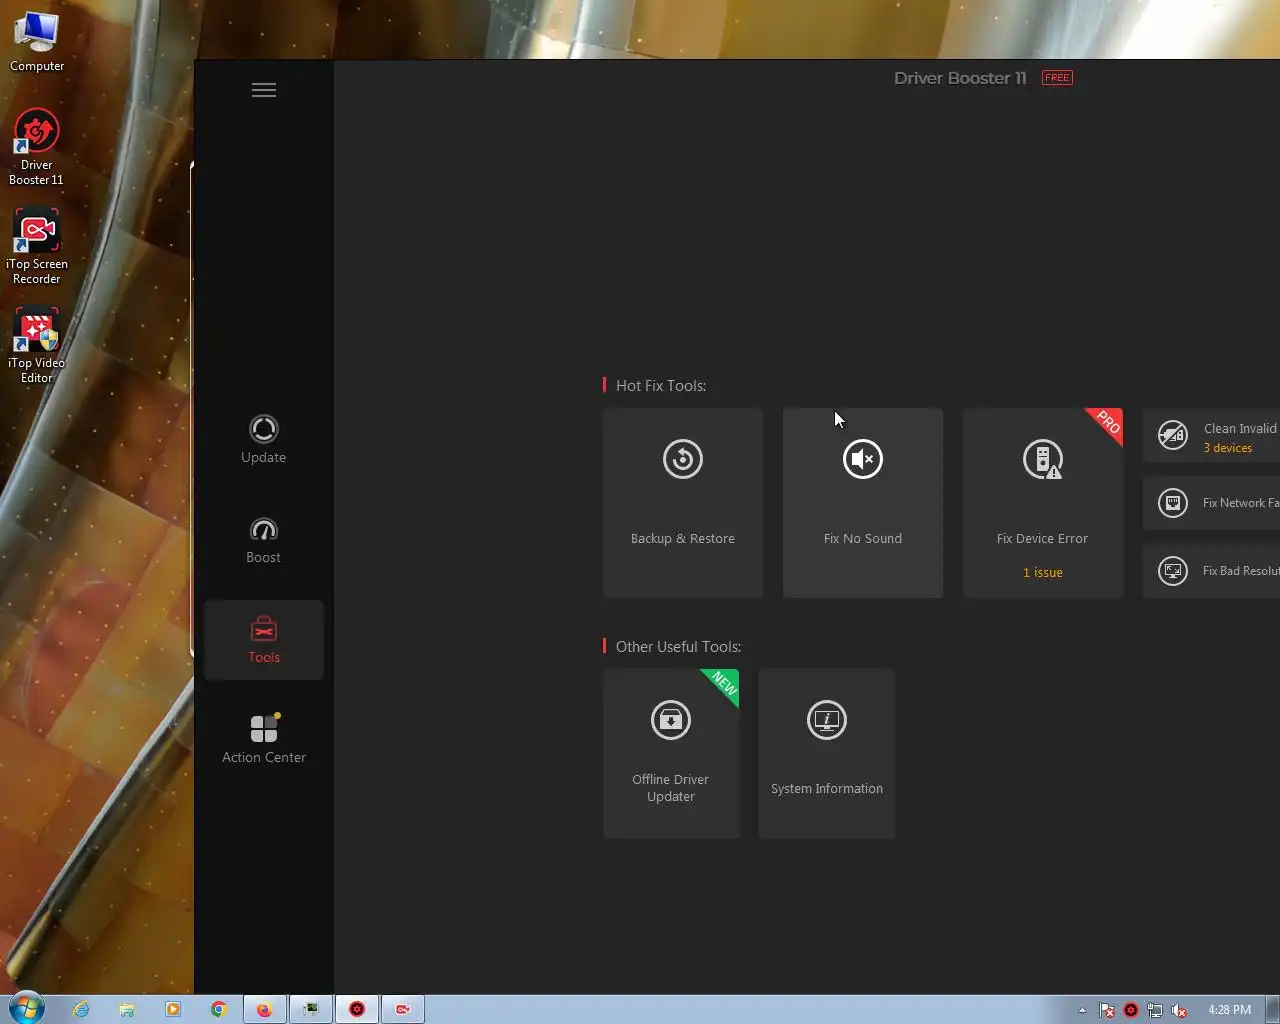Launch Internet Explorer from the taskbar

pos(81,1010)
